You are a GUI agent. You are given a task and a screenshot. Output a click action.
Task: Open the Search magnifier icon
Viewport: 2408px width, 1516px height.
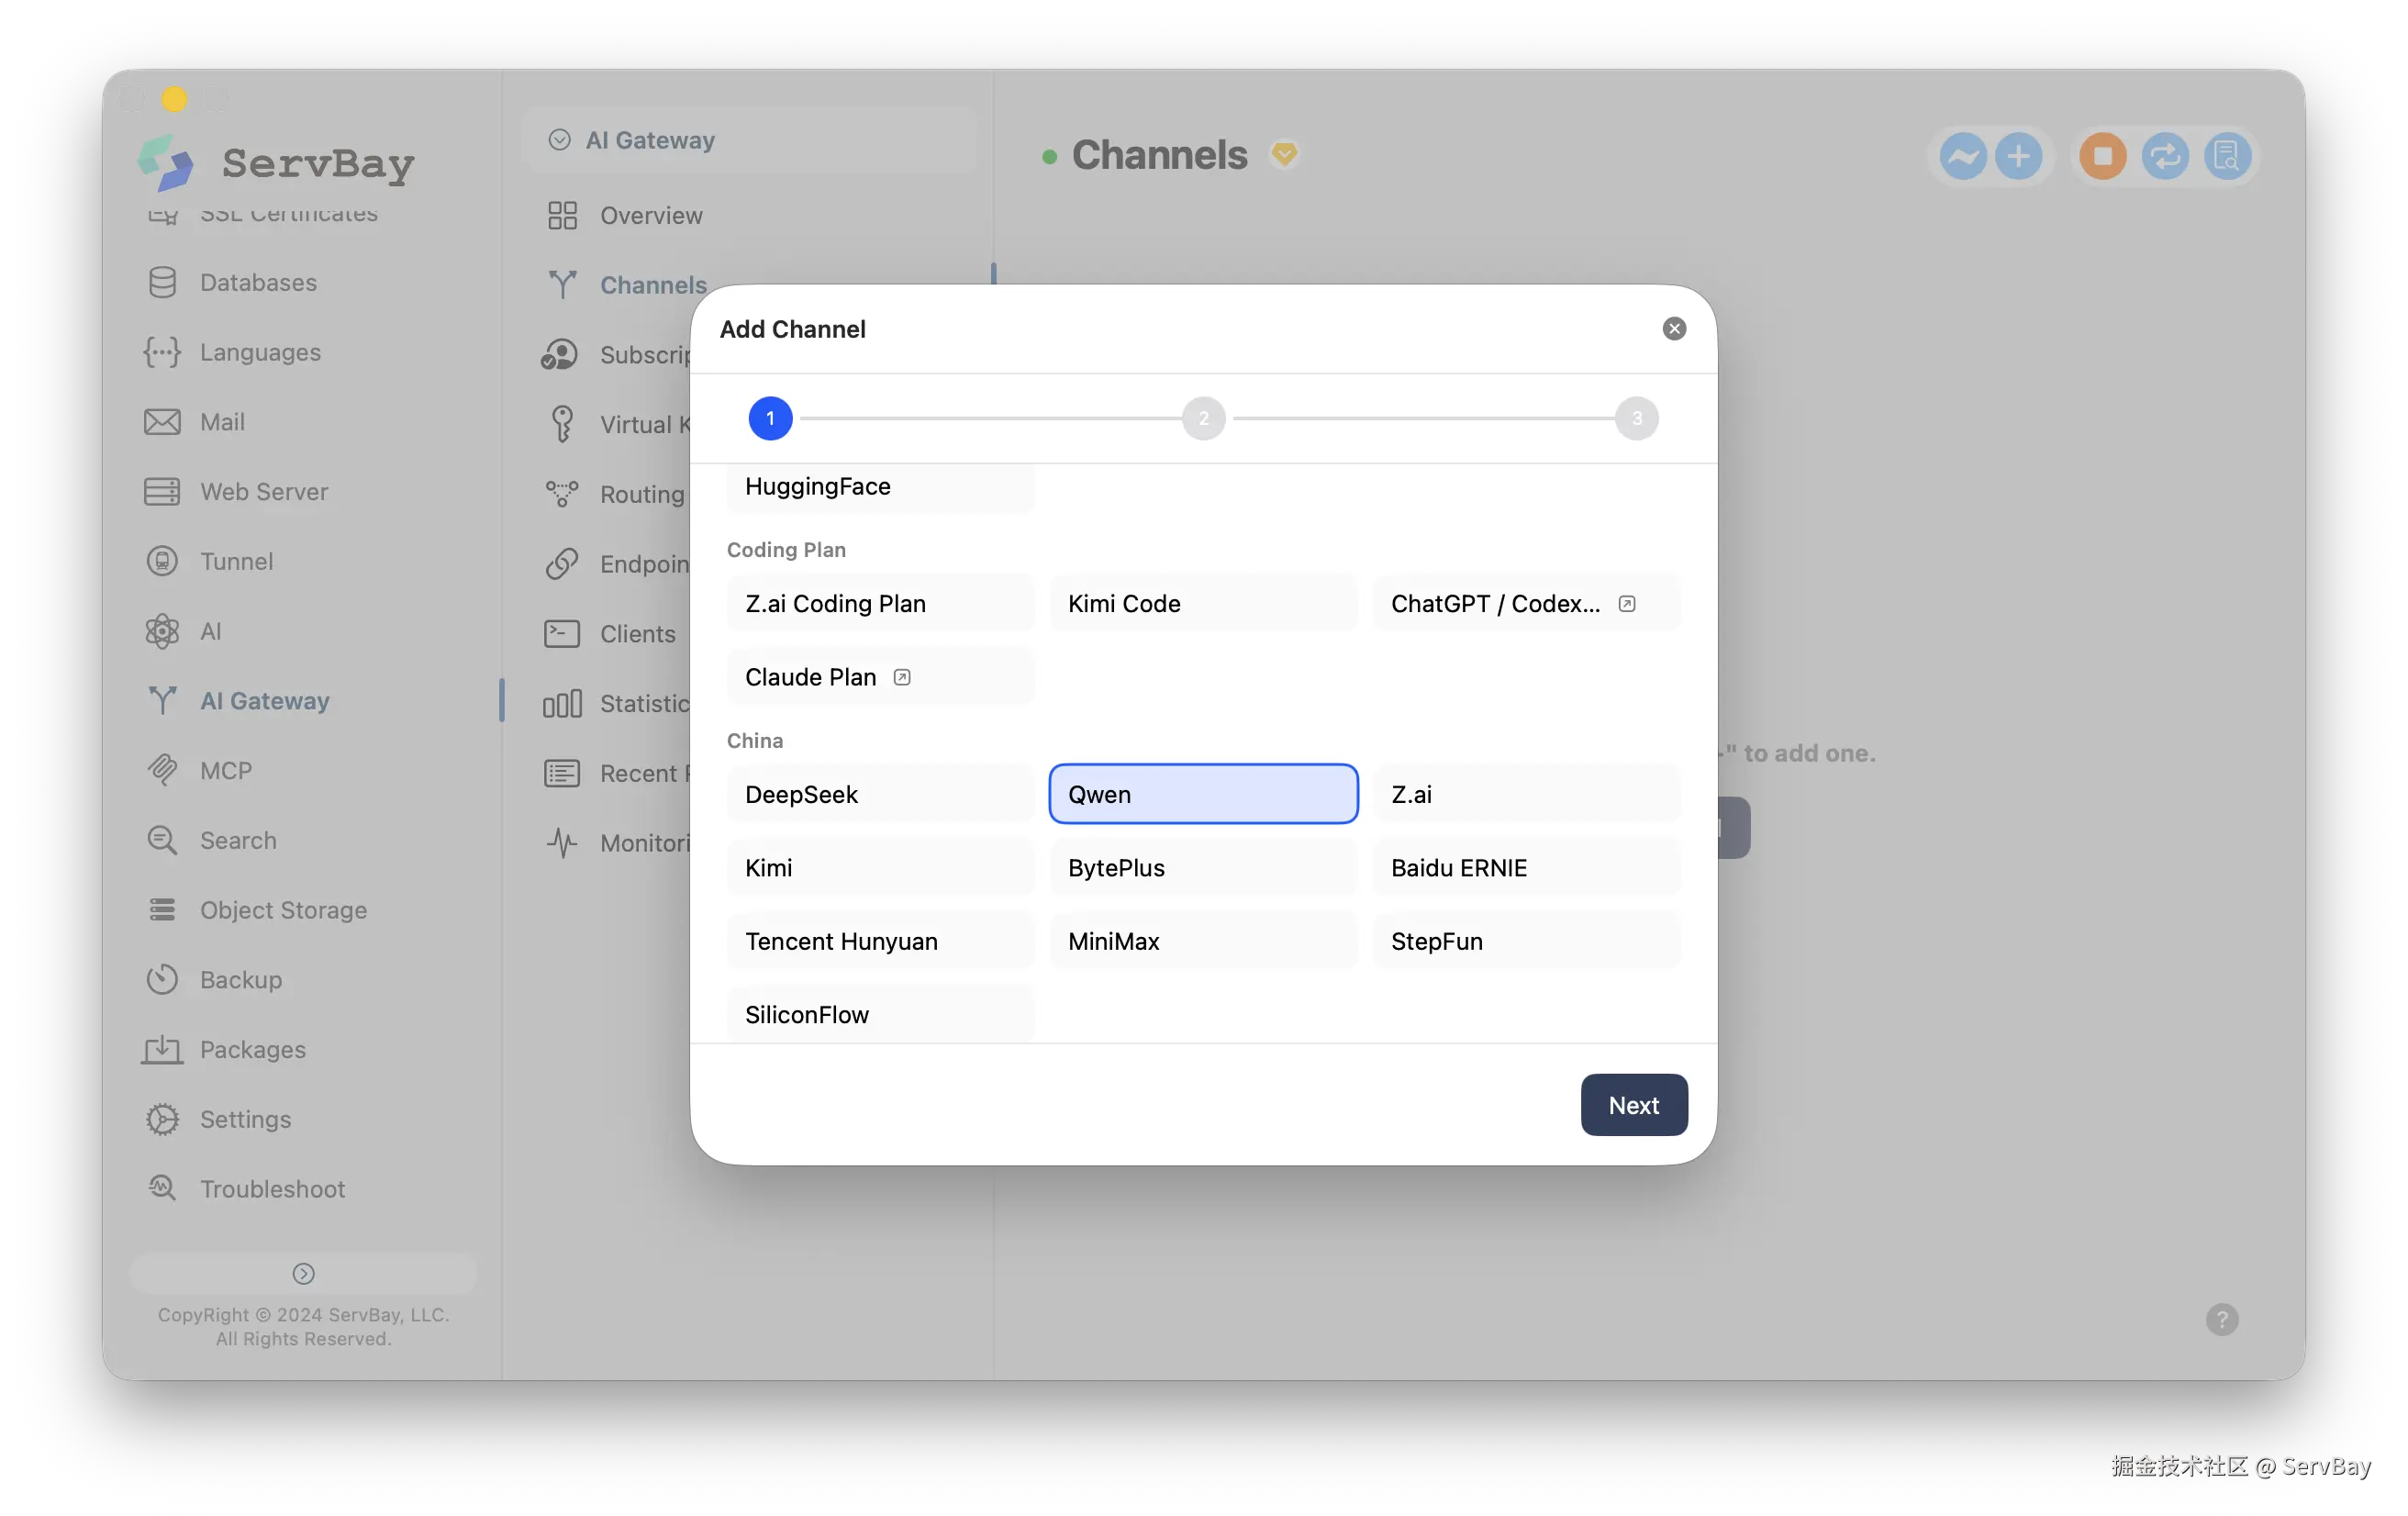tap(162, 840)
